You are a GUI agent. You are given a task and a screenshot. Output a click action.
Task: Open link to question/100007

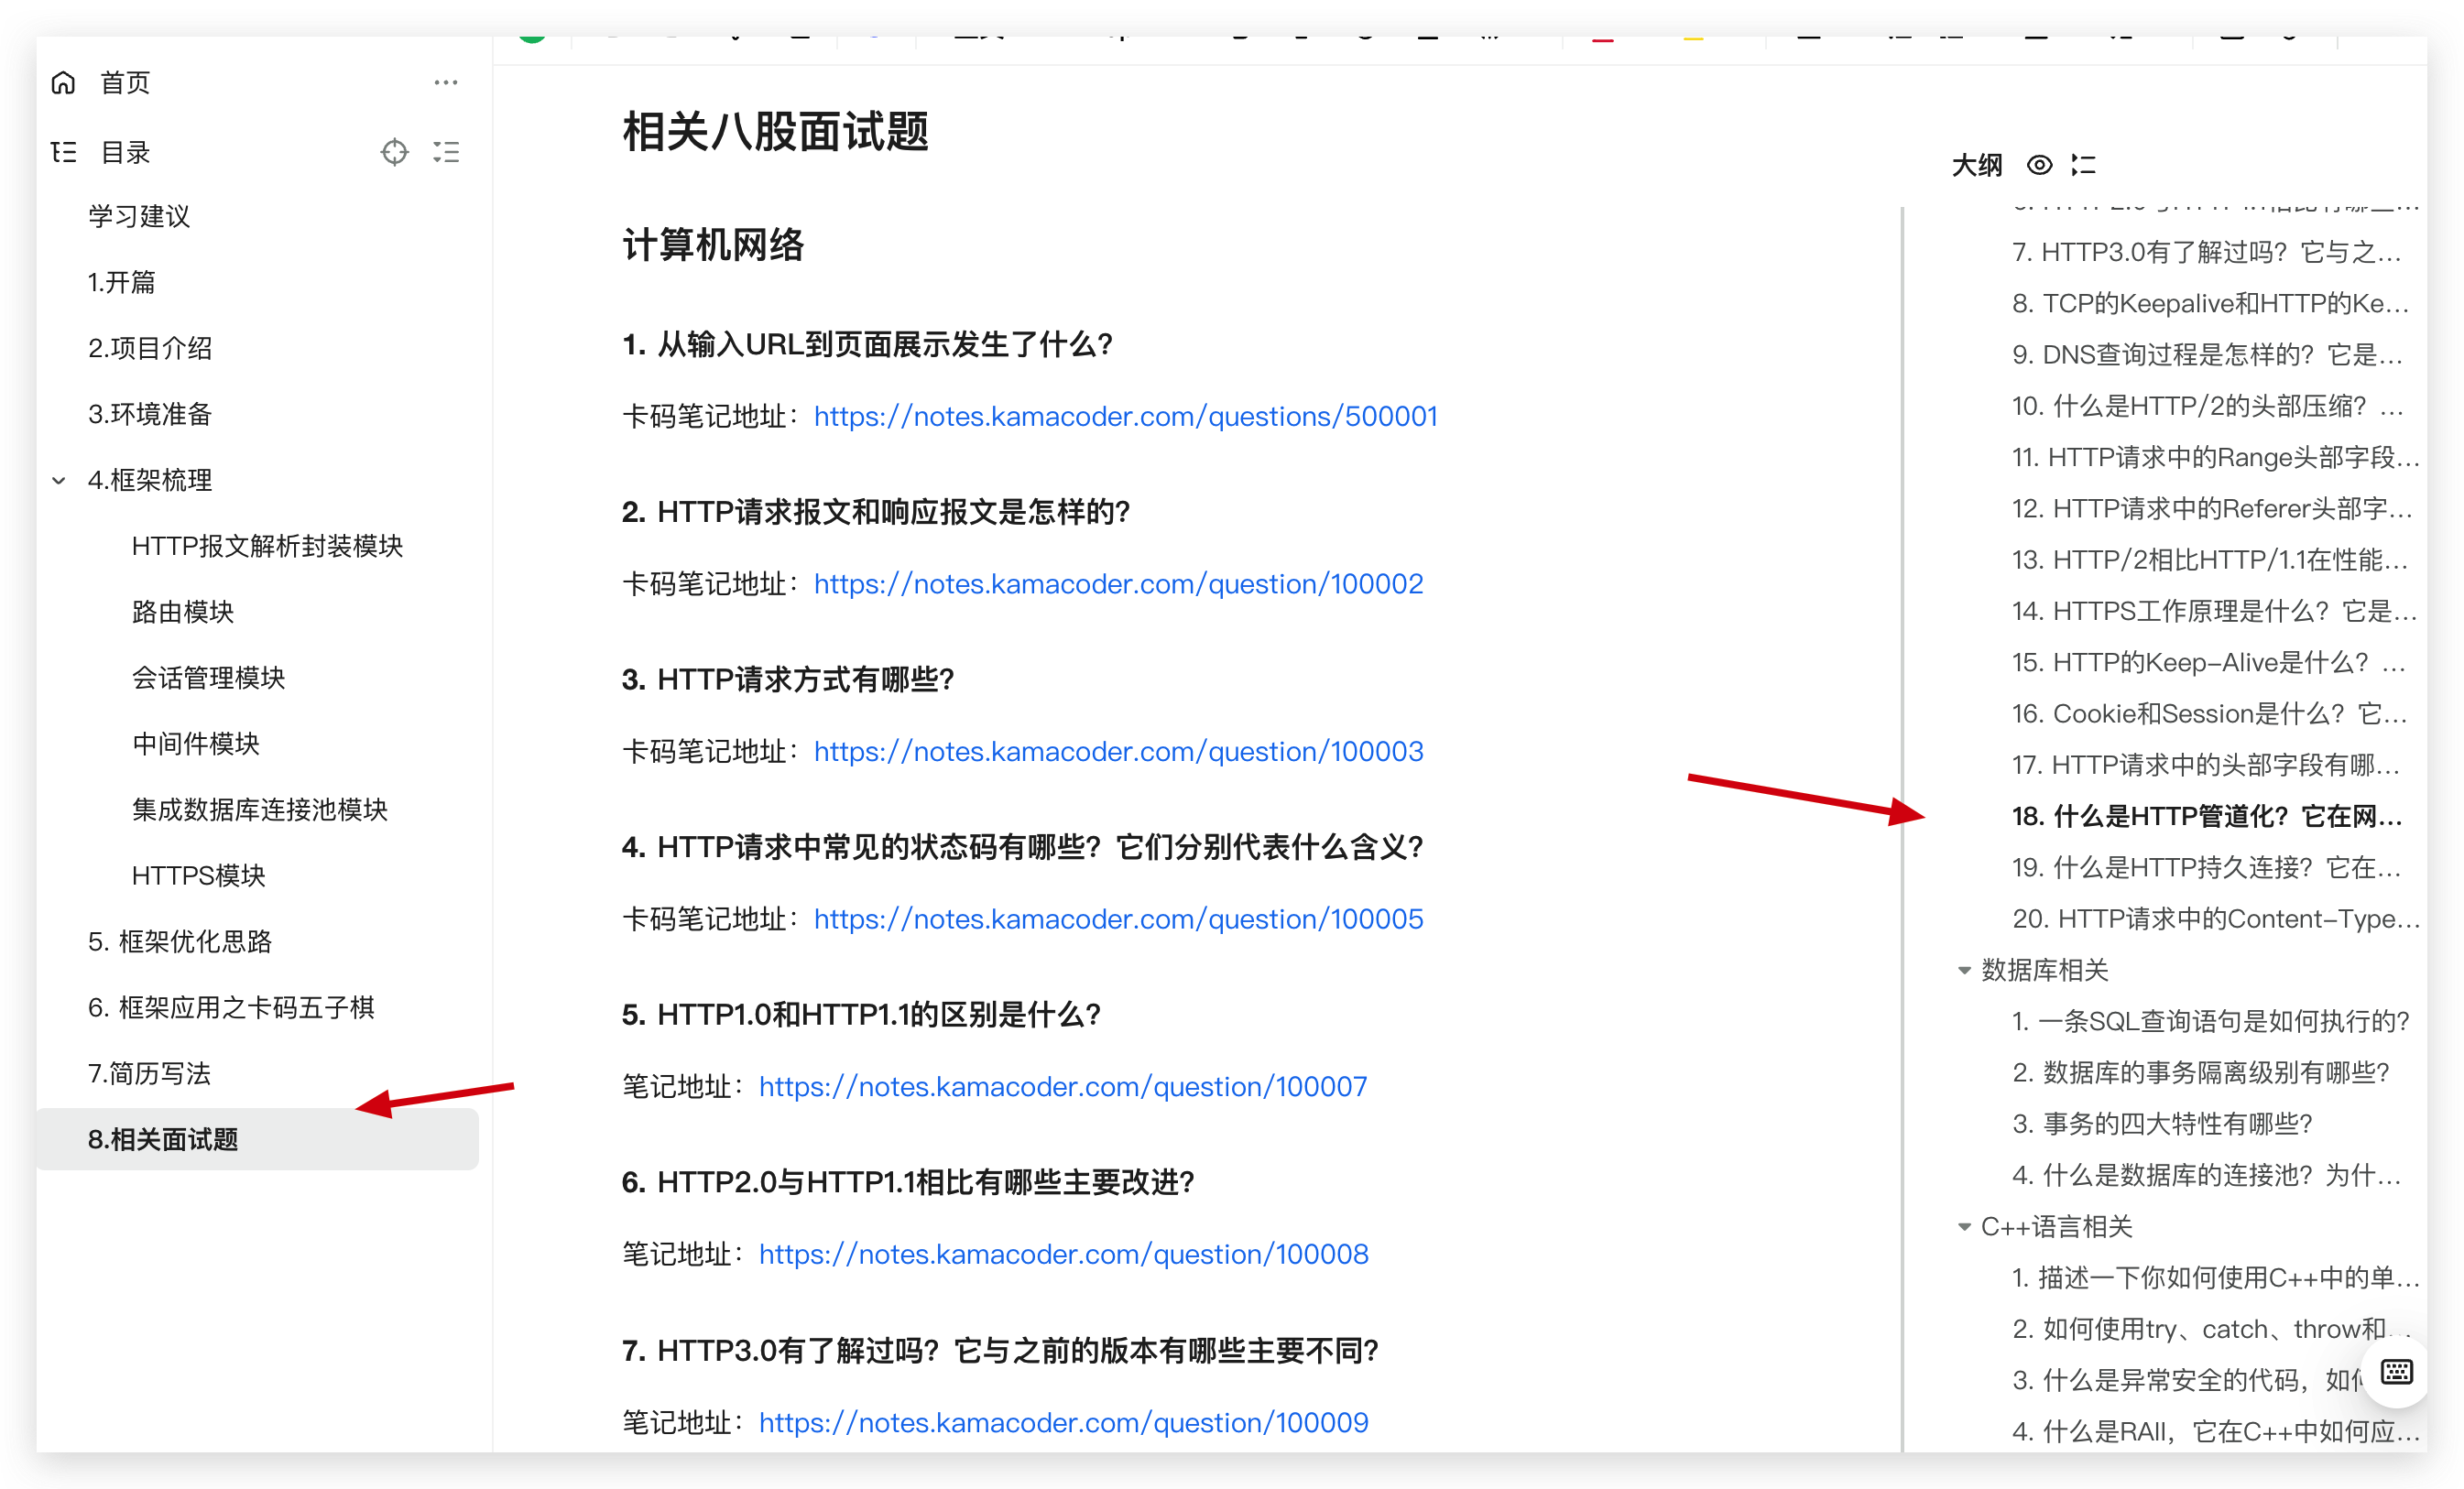pos(1063,1087)
